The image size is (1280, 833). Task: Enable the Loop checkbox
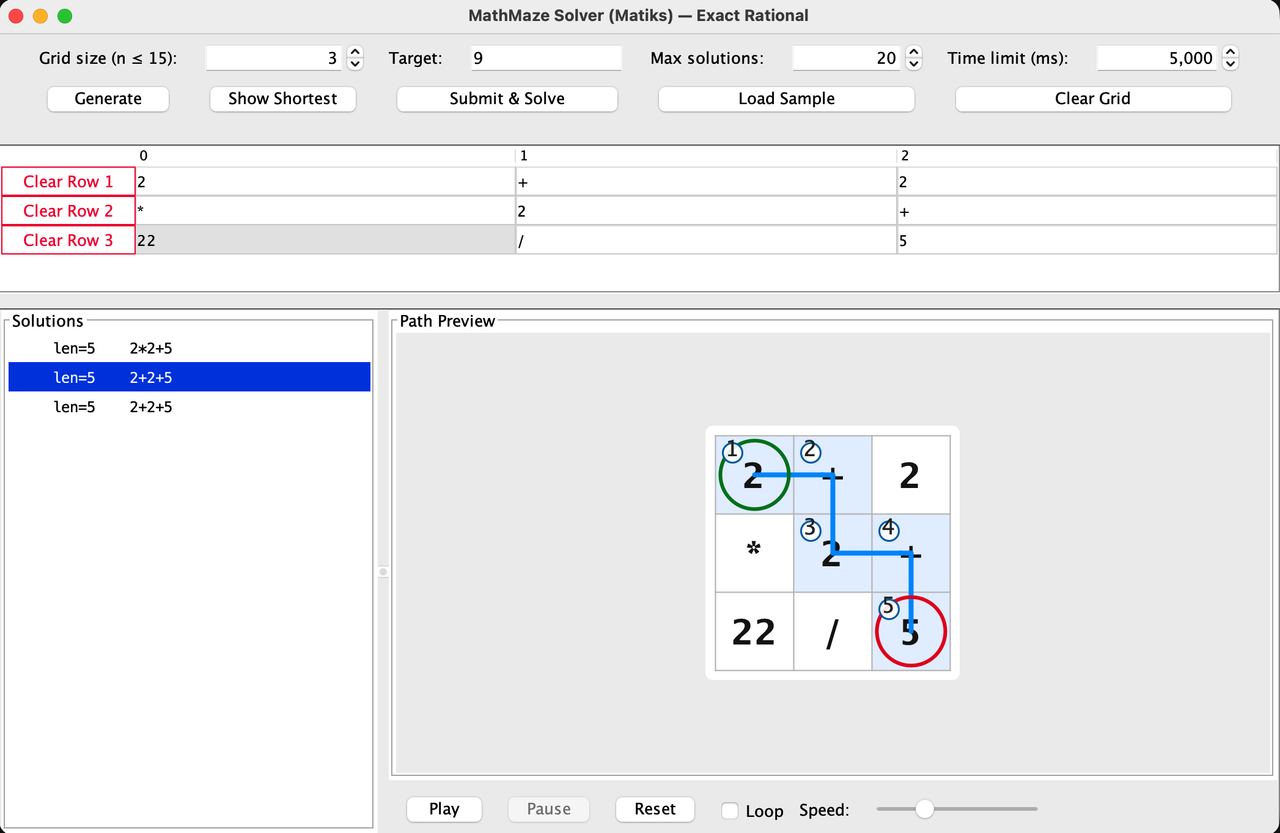point(730,810)
